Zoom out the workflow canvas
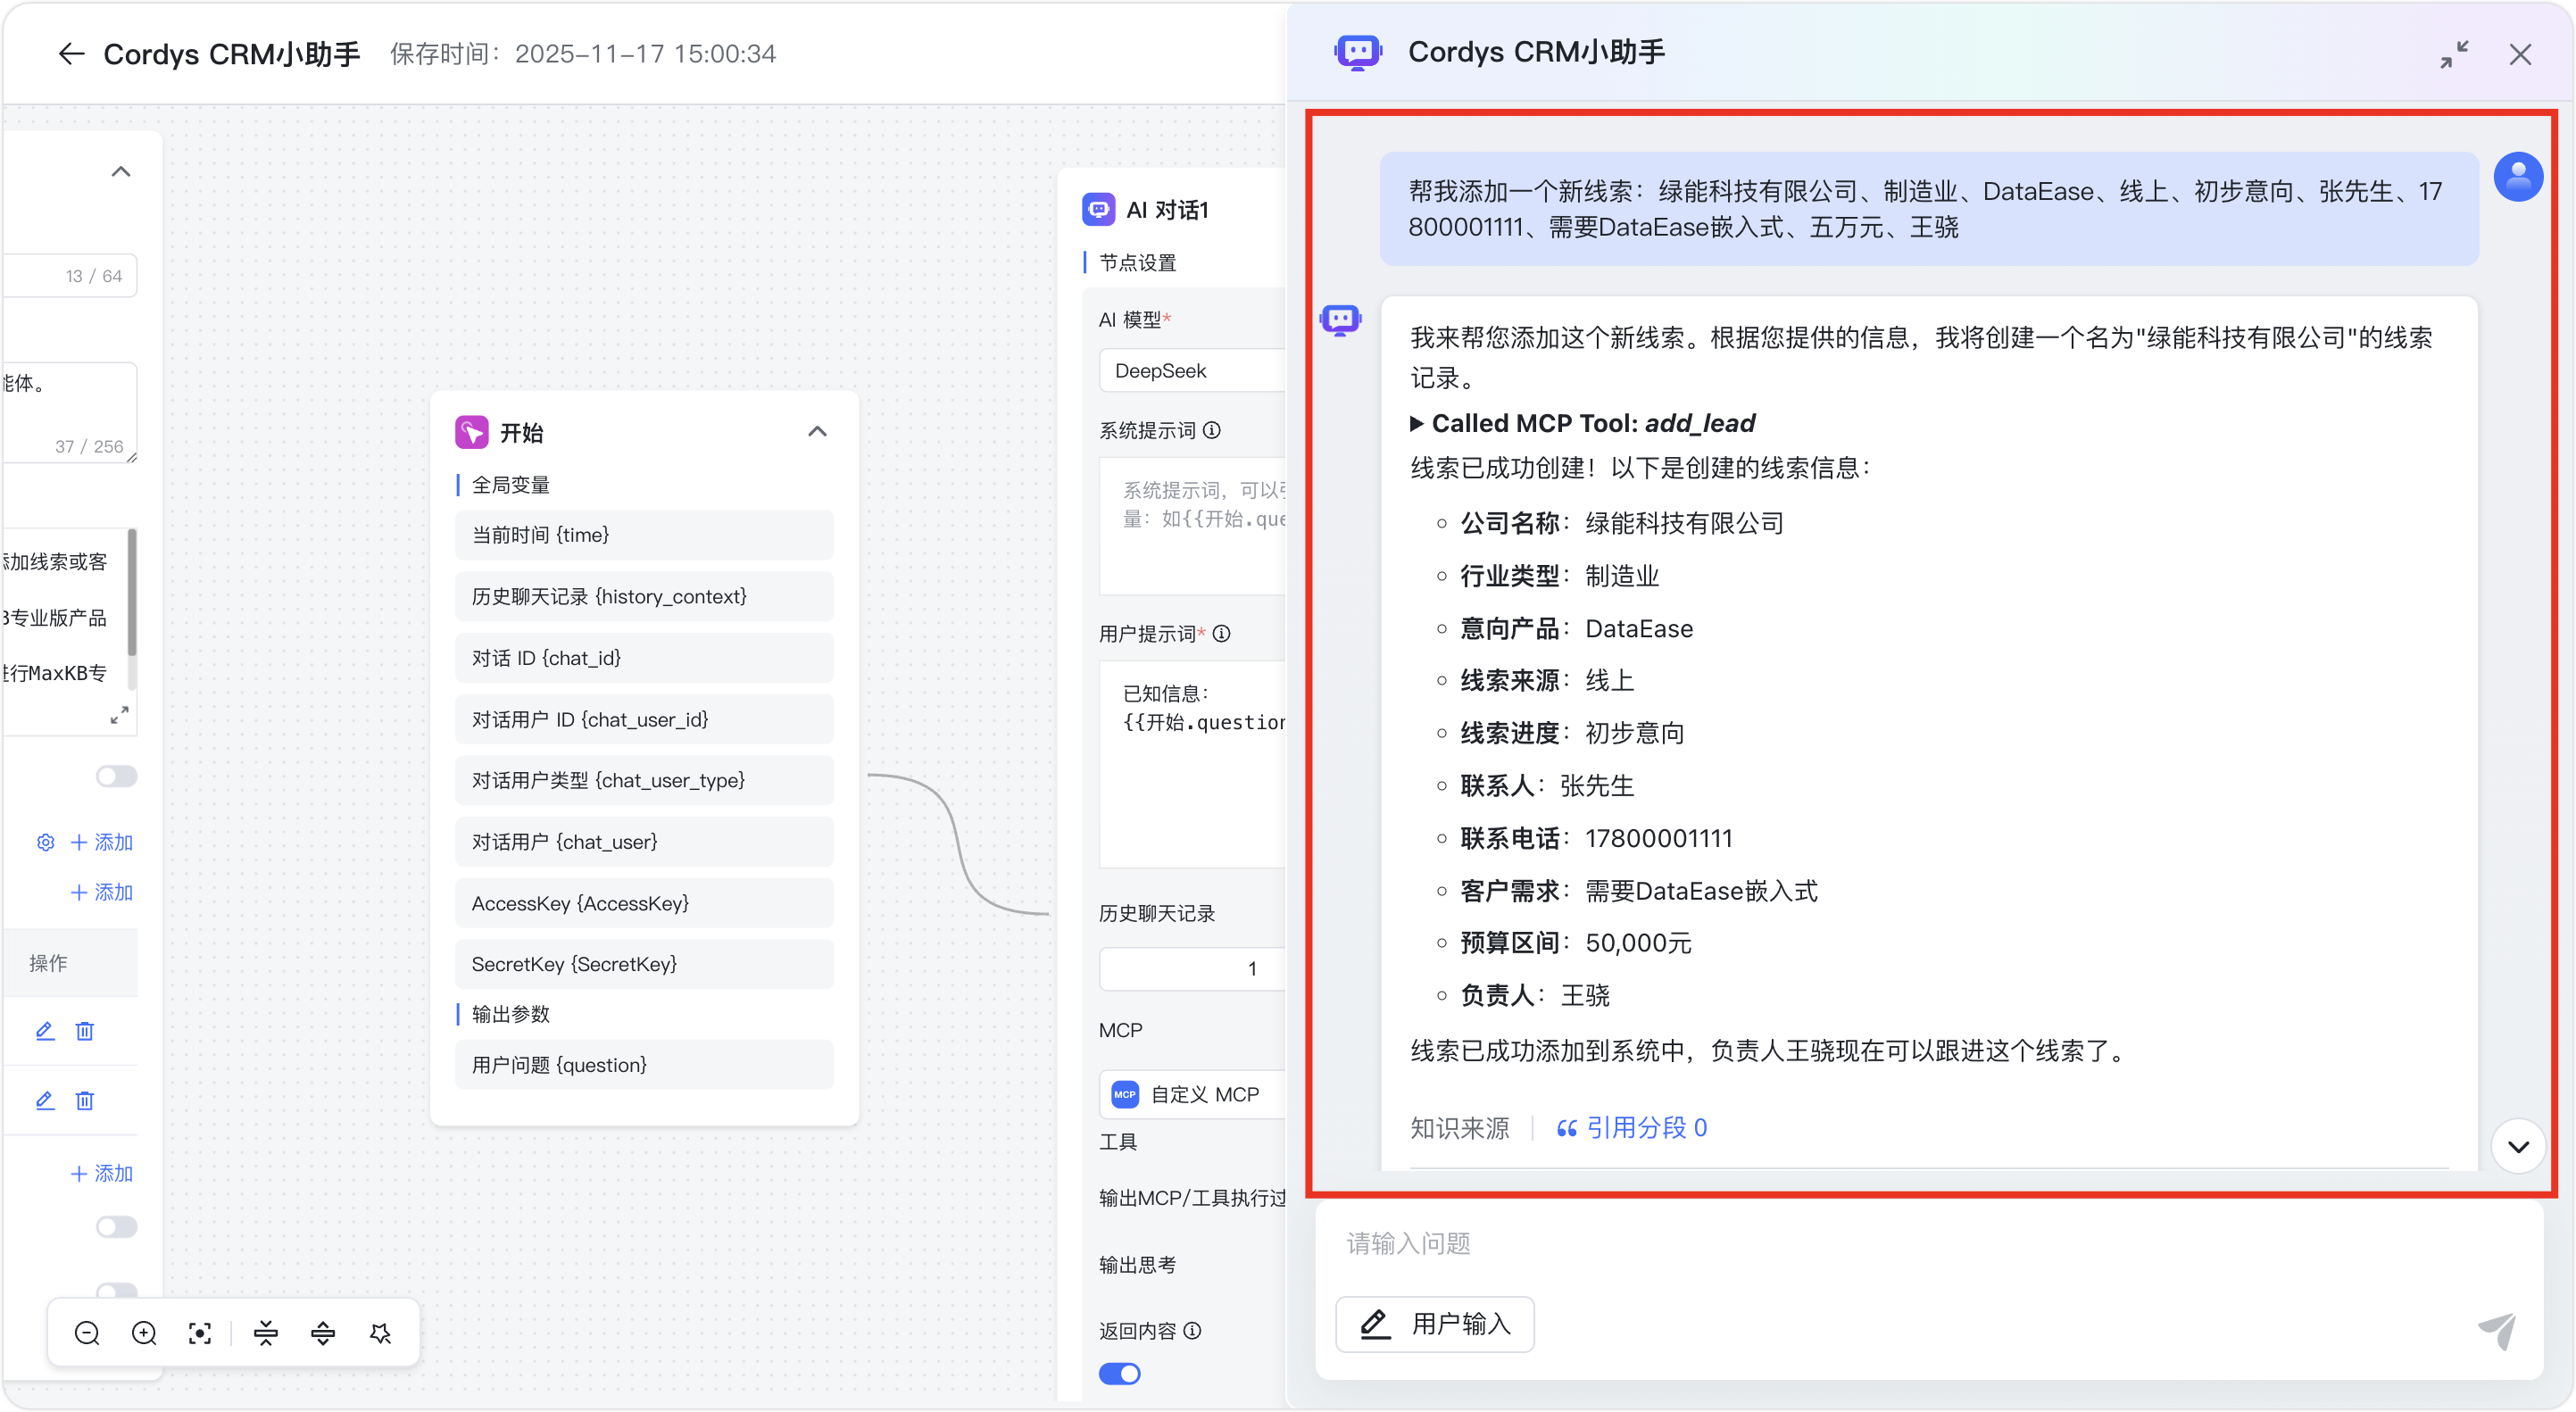 coord(86,1332)
